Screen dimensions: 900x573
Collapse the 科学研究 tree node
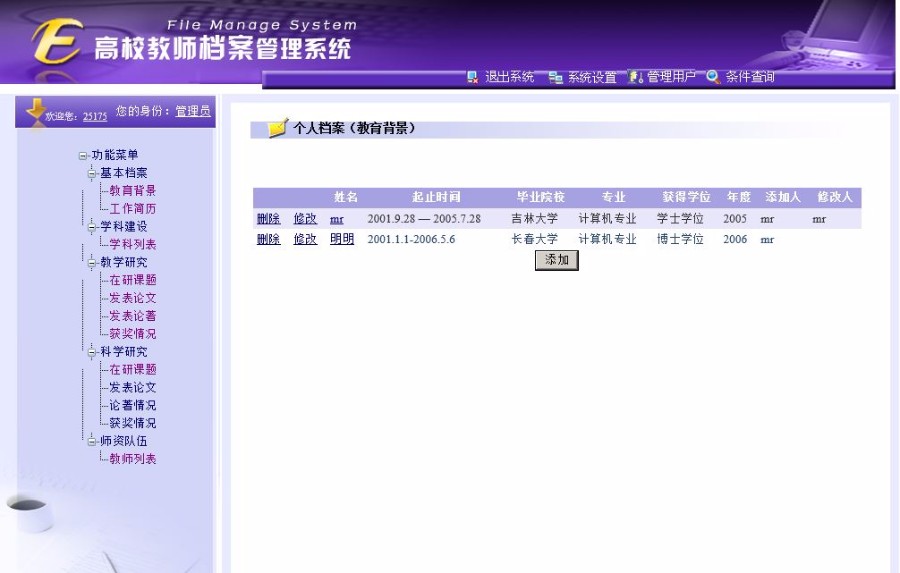pyautogui.click(x=92, y=352)
